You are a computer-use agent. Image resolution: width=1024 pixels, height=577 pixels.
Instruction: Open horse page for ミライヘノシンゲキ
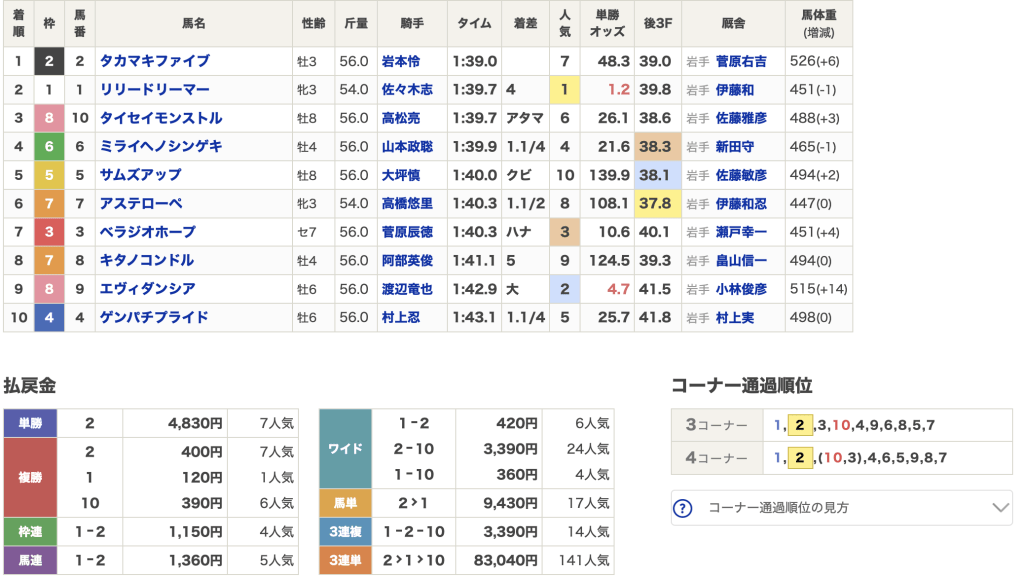click(x=161, y=146)
